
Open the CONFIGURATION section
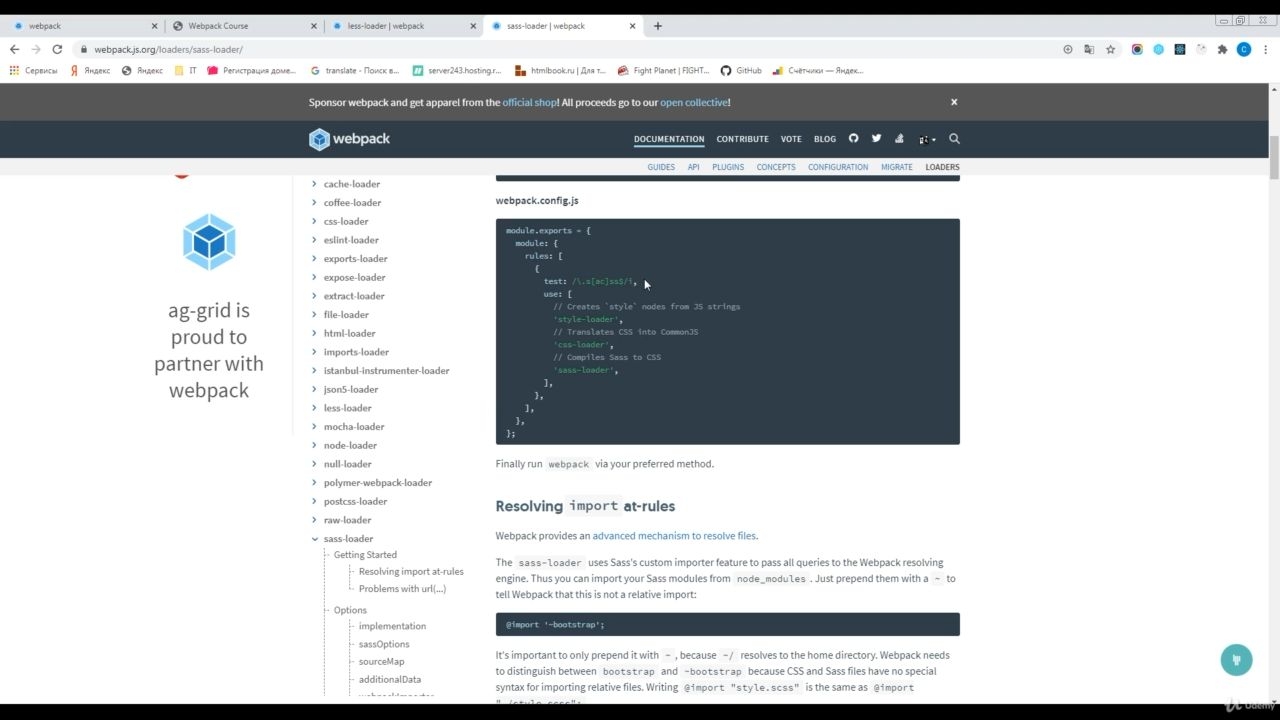click(838, 167)
